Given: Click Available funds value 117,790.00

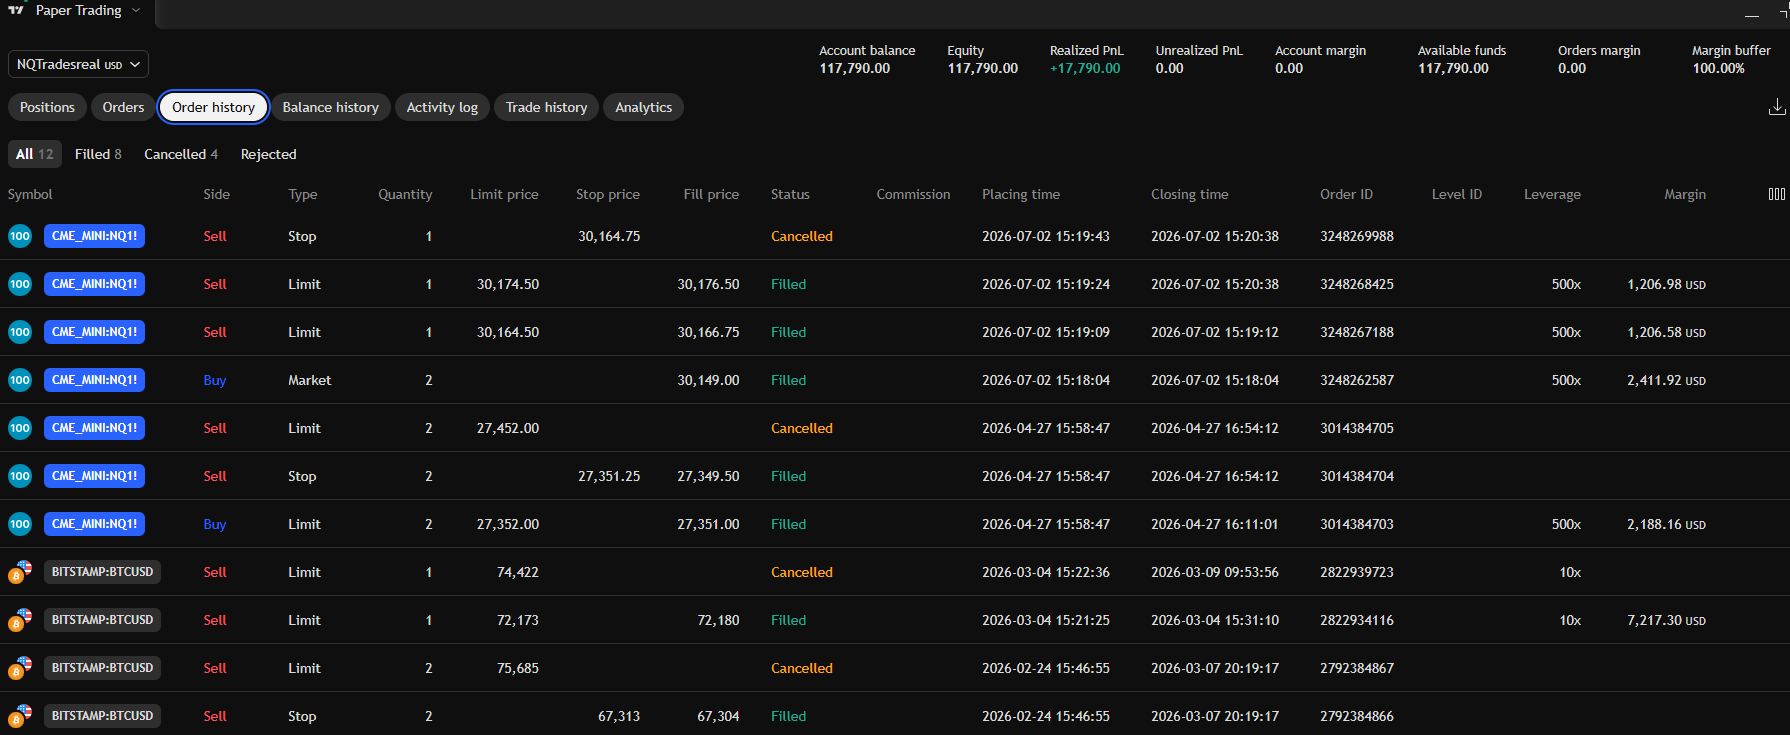Looking at the screenshot, I should click(x=1453, y=68).
